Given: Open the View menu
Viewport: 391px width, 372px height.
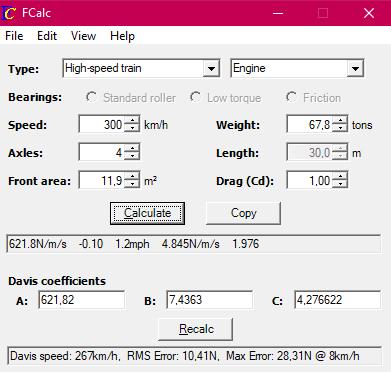Looking at the screenshot, I should tap(83, 36).
